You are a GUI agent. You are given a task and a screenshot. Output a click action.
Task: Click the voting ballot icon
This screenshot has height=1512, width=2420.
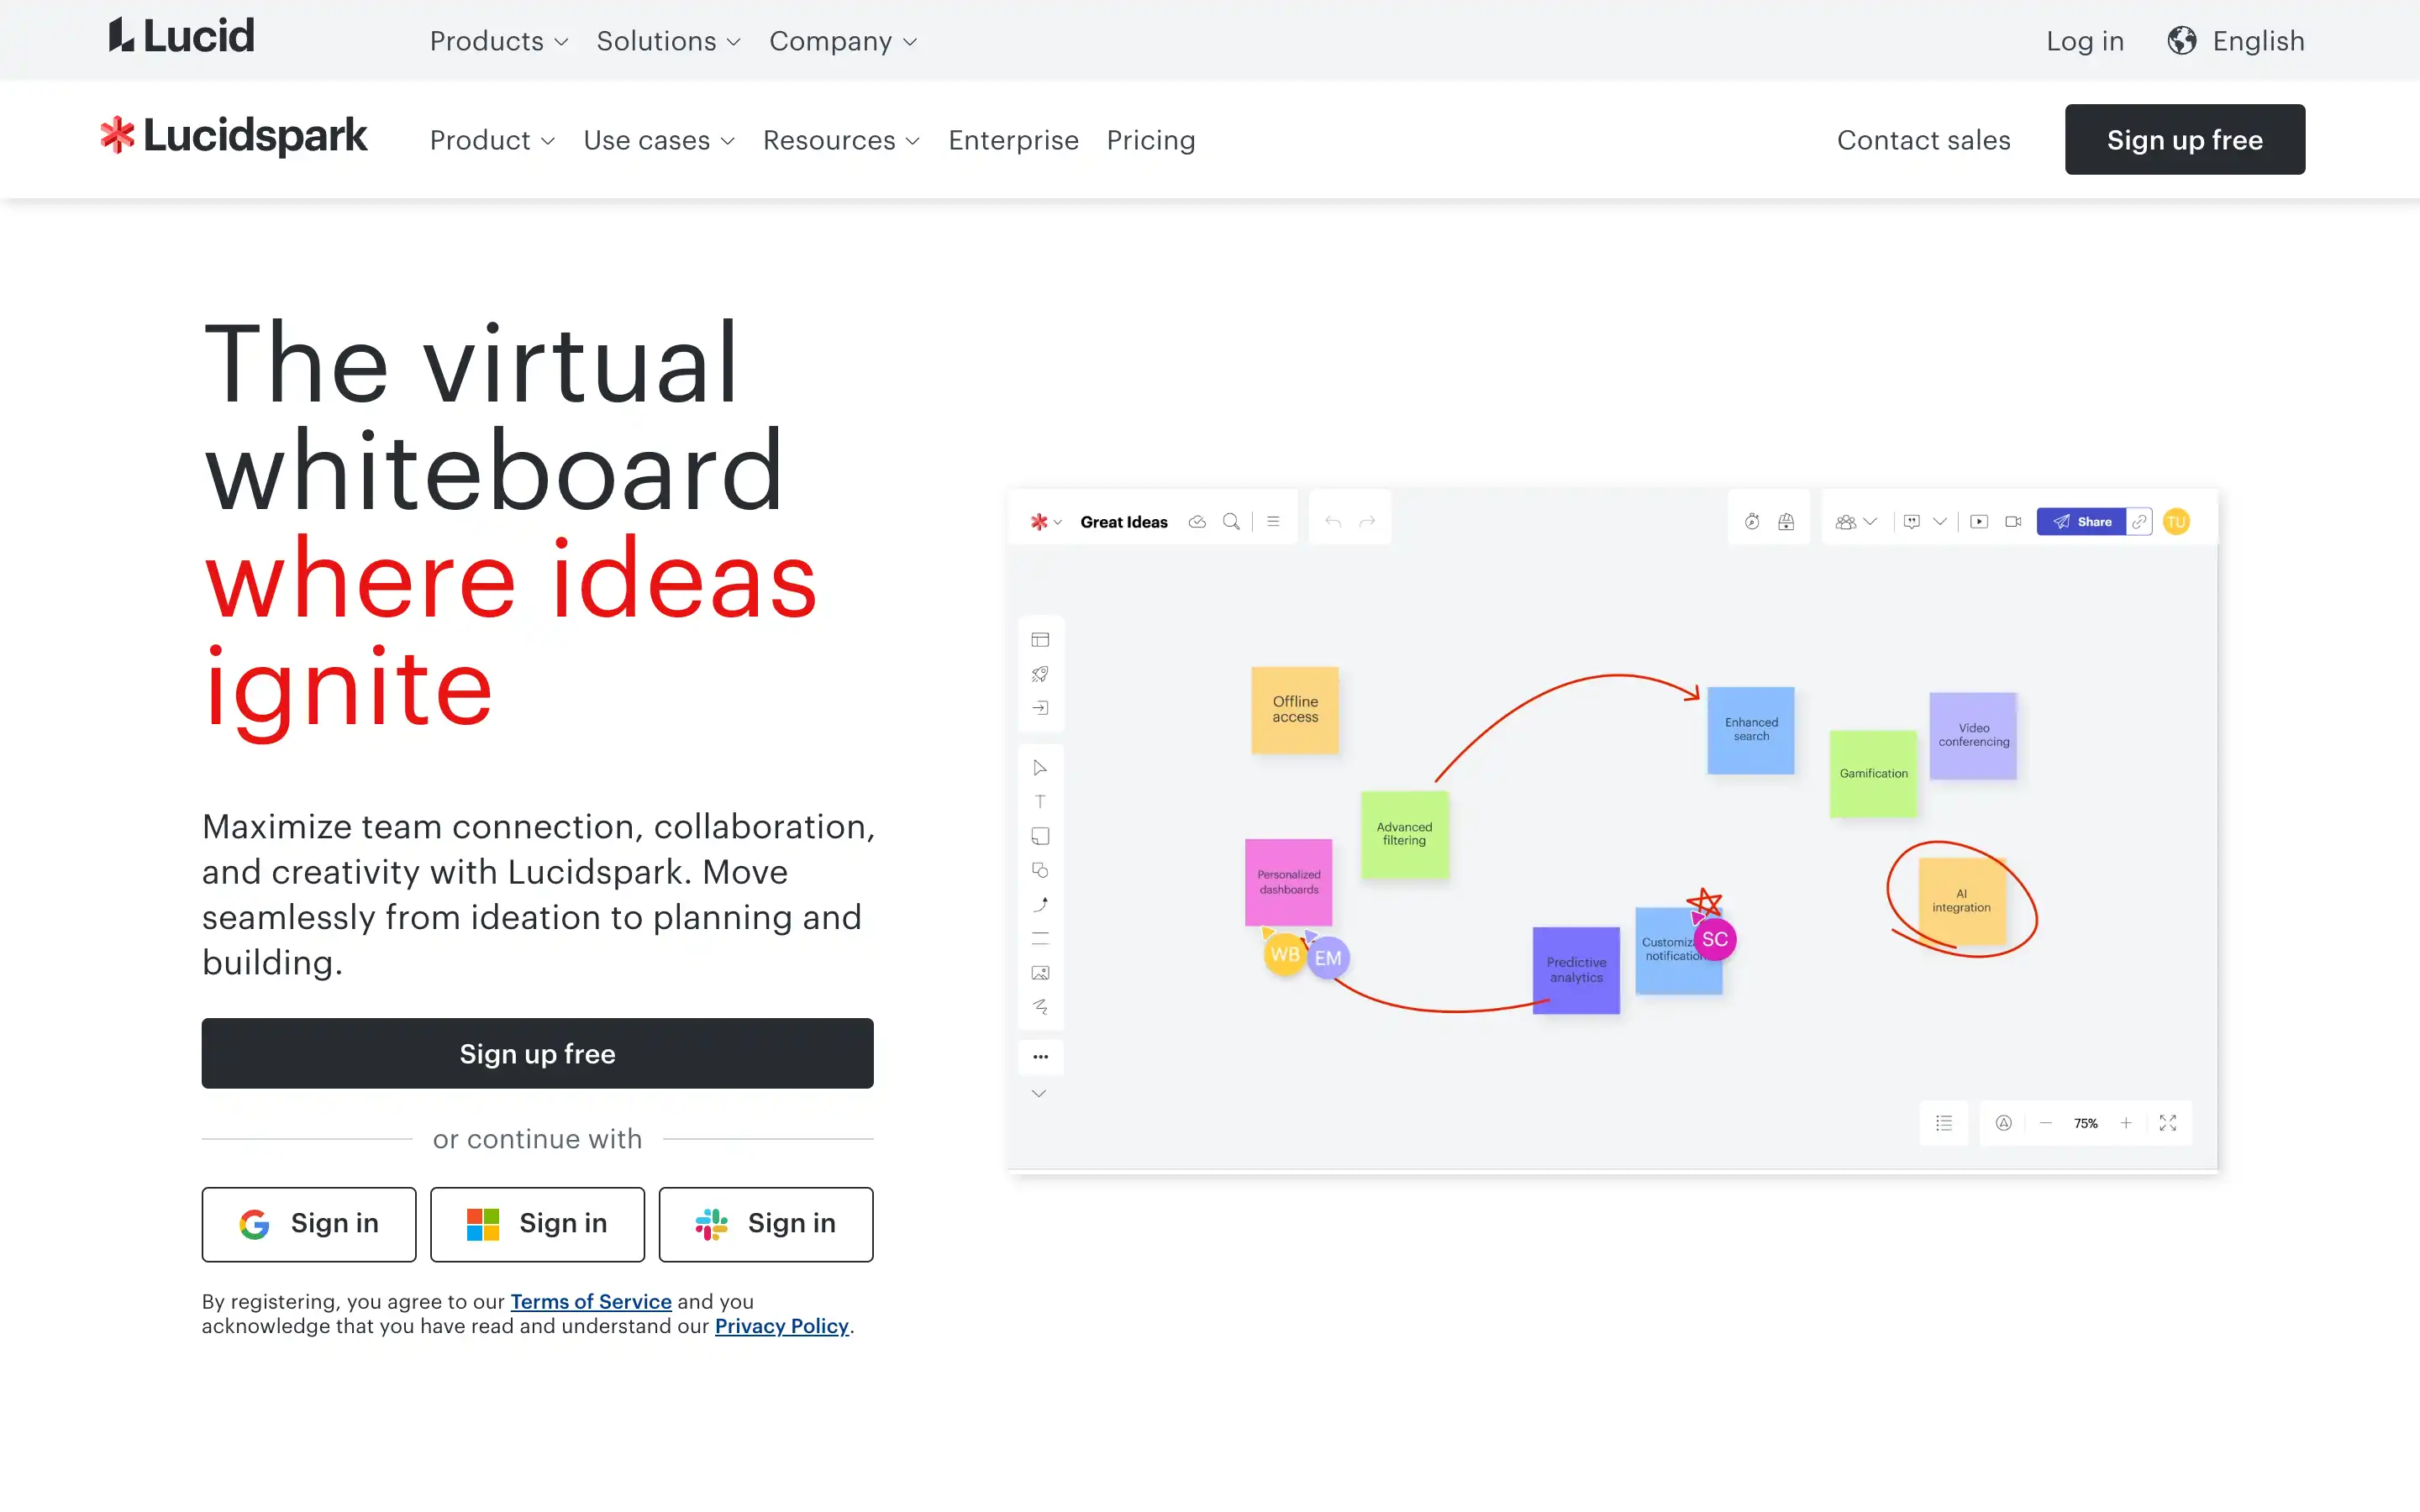(1786, 521)
